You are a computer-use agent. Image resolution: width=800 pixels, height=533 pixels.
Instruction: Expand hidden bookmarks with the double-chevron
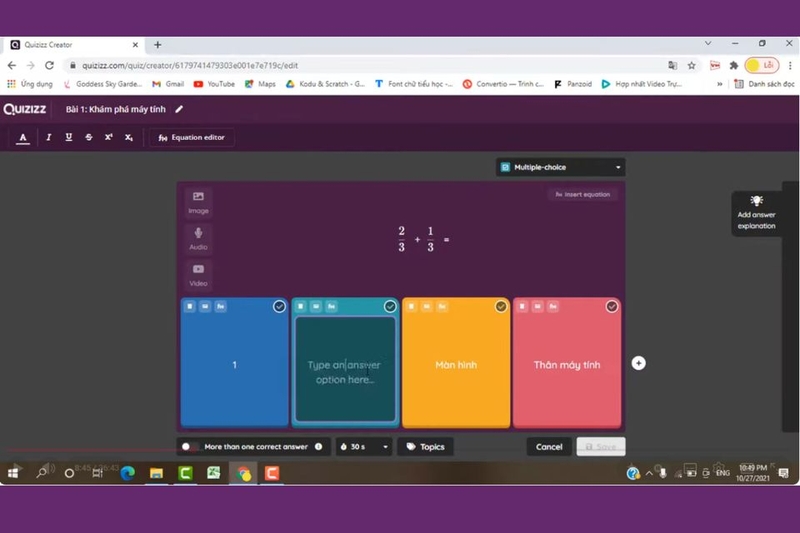coord(719,84)
